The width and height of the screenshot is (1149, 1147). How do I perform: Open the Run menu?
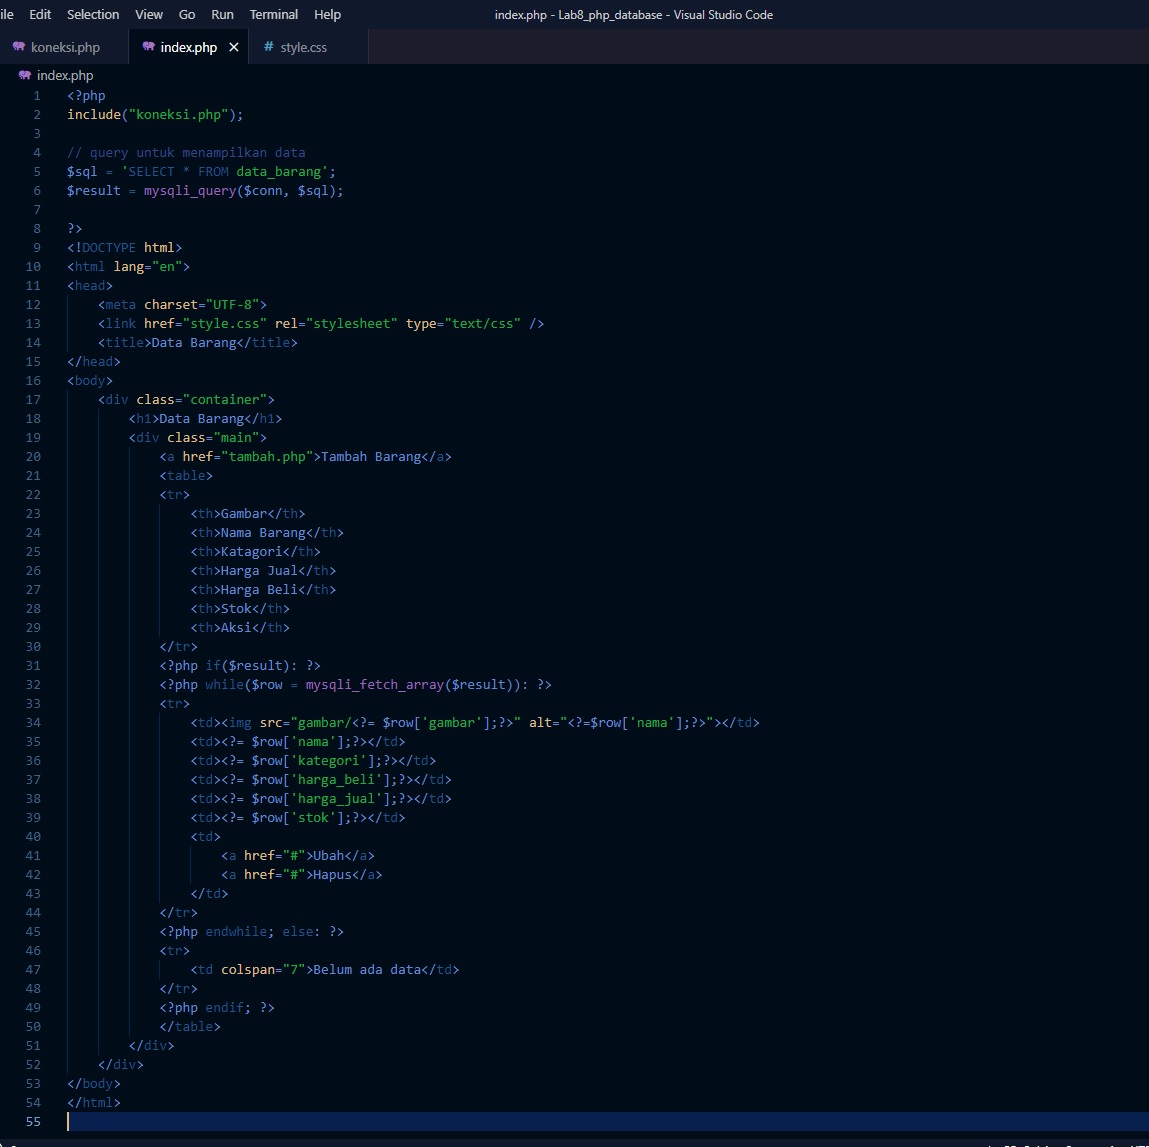[x=222, y=14]
